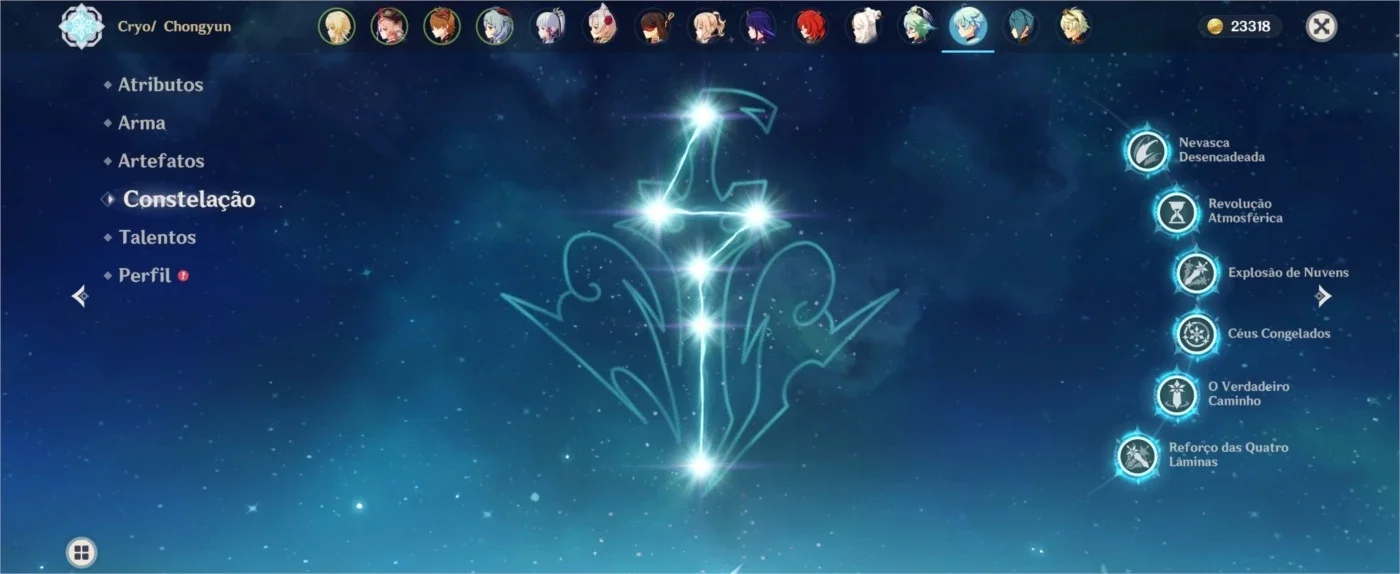Click the leftmost star of the constellation

pos(656,211)
